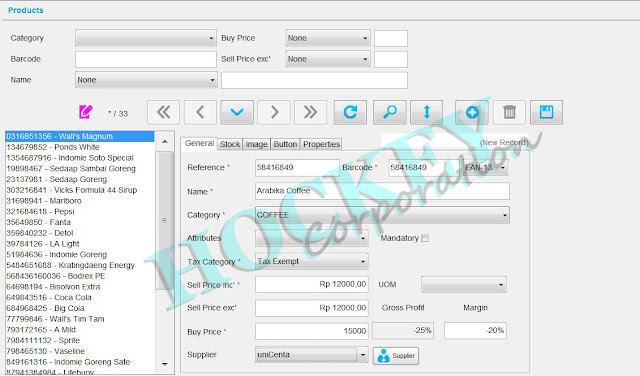640x376 pixels.
Task: Select Pepsi in product list
Action: (80, 211)
